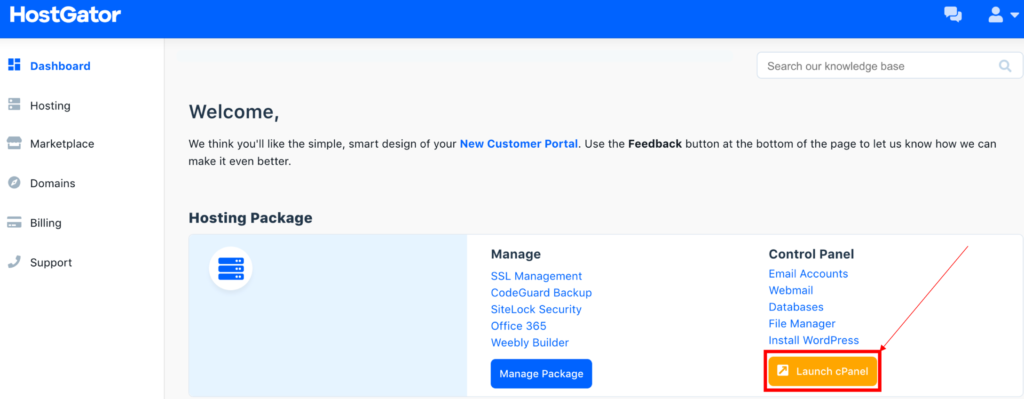Follow the New Customer Portal link
Image resolution: width=1024 pixels, height=399 pixels.
[x=519, y=144]
